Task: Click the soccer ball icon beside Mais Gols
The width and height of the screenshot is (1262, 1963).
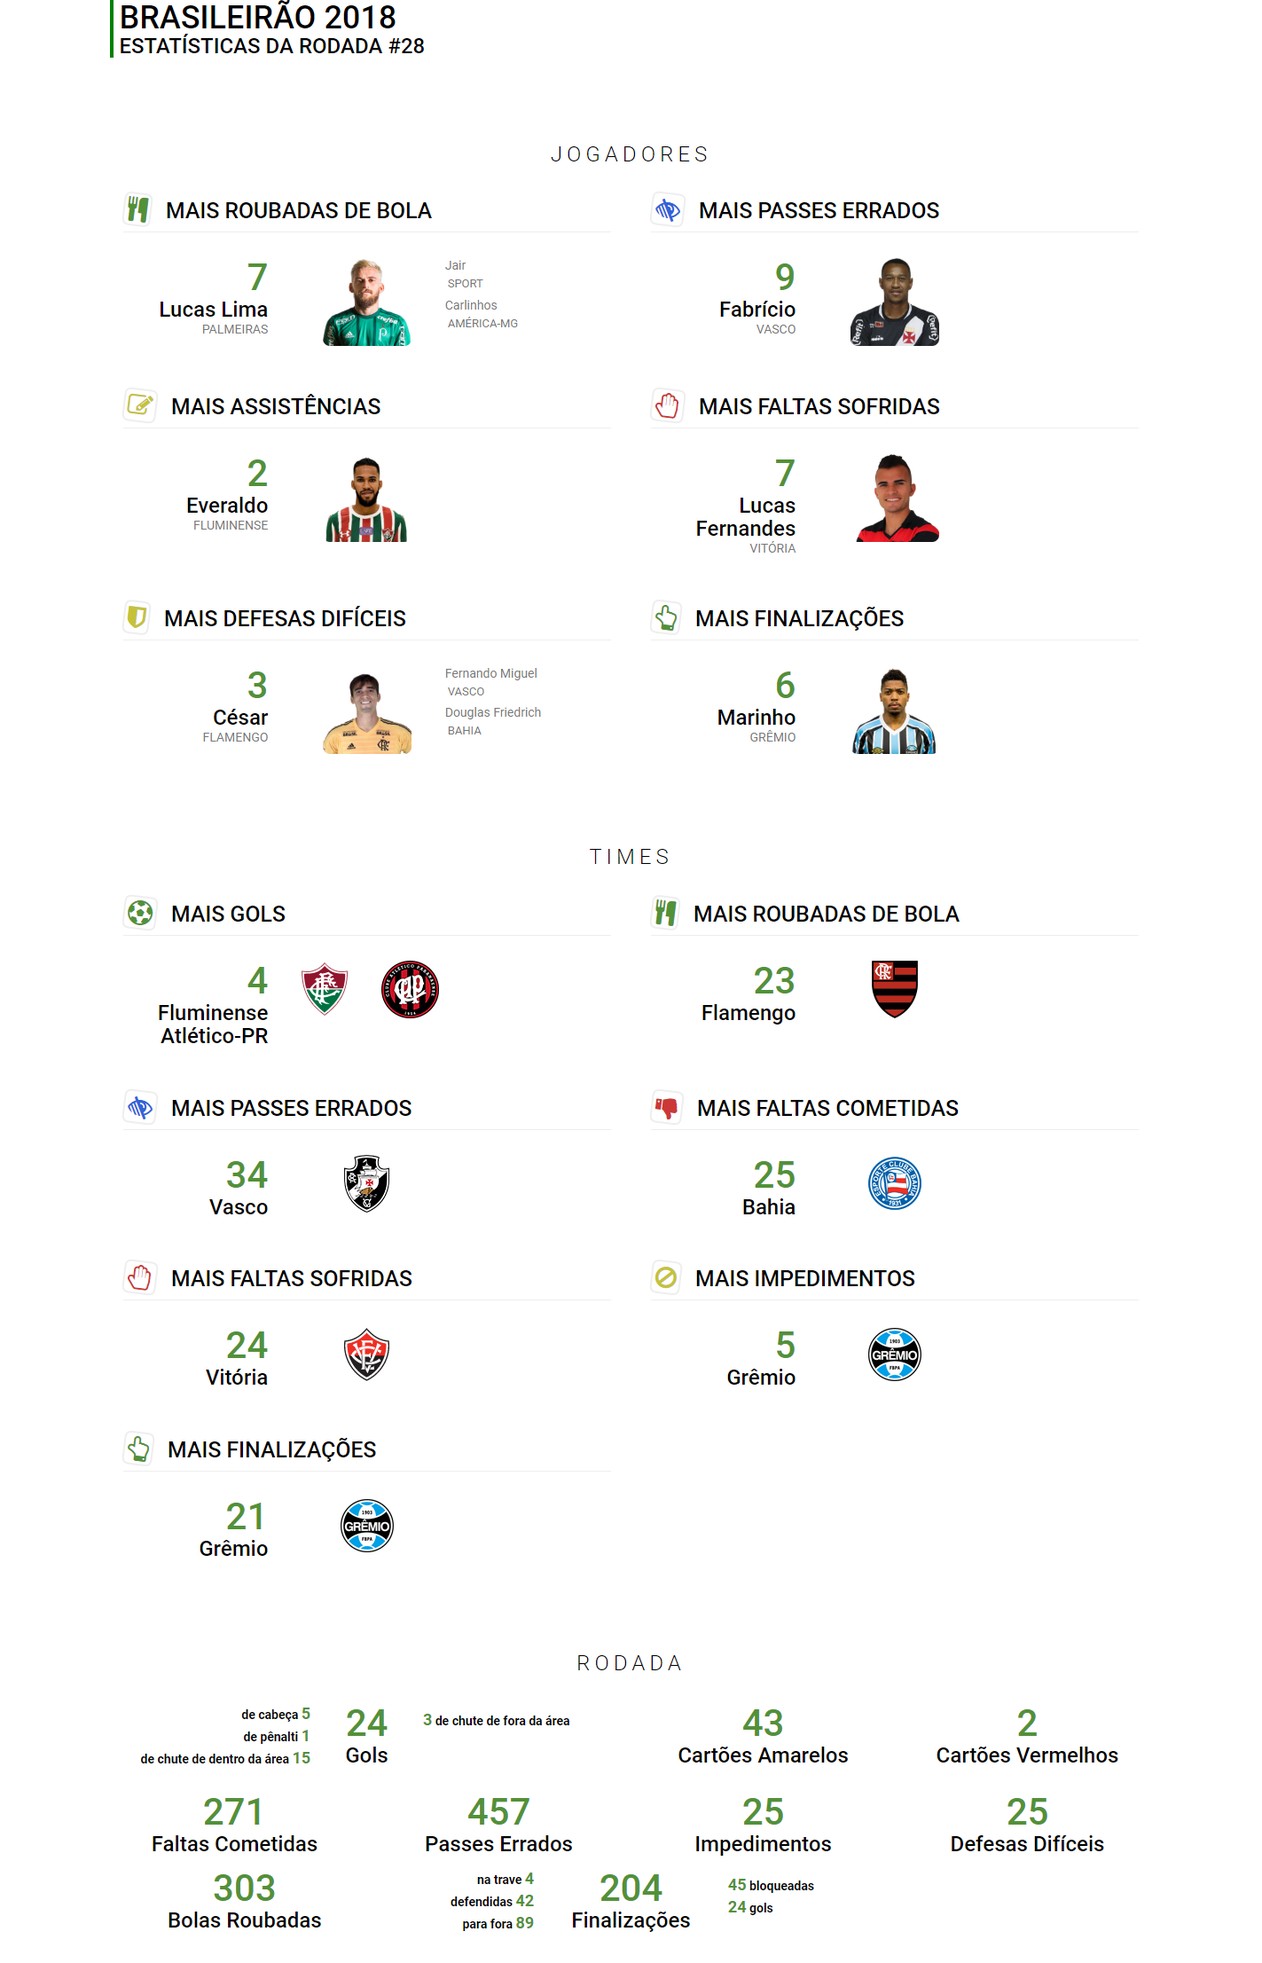Action: [140, 913]
